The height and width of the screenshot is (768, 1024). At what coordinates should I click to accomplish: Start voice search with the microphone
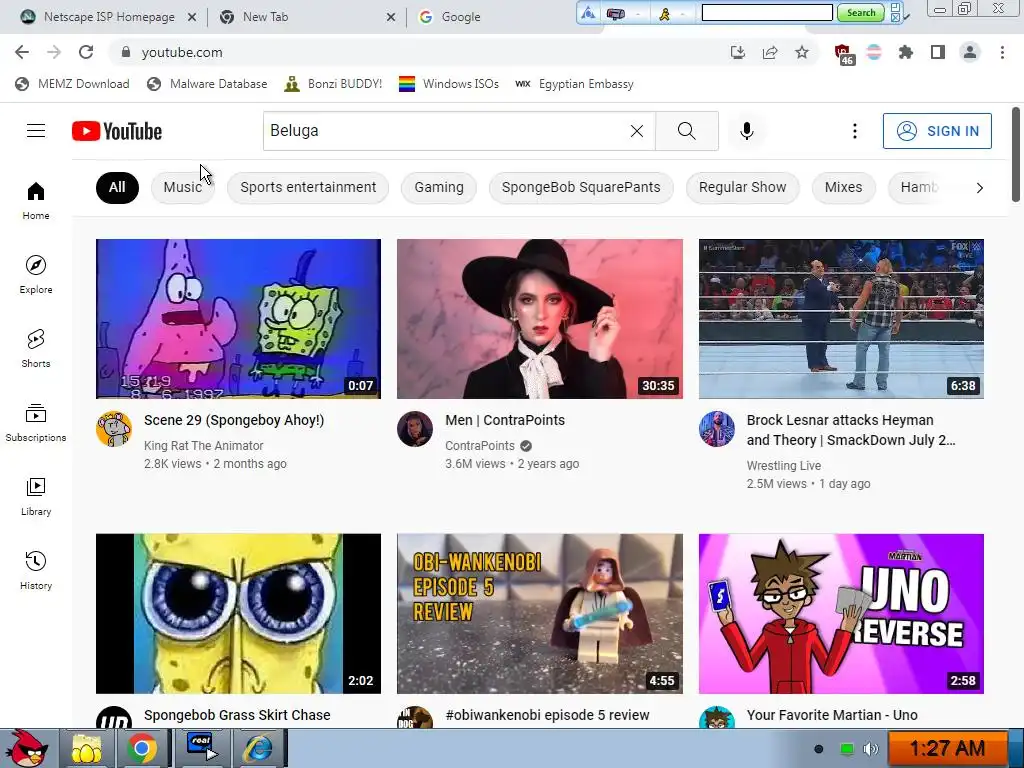746,131
